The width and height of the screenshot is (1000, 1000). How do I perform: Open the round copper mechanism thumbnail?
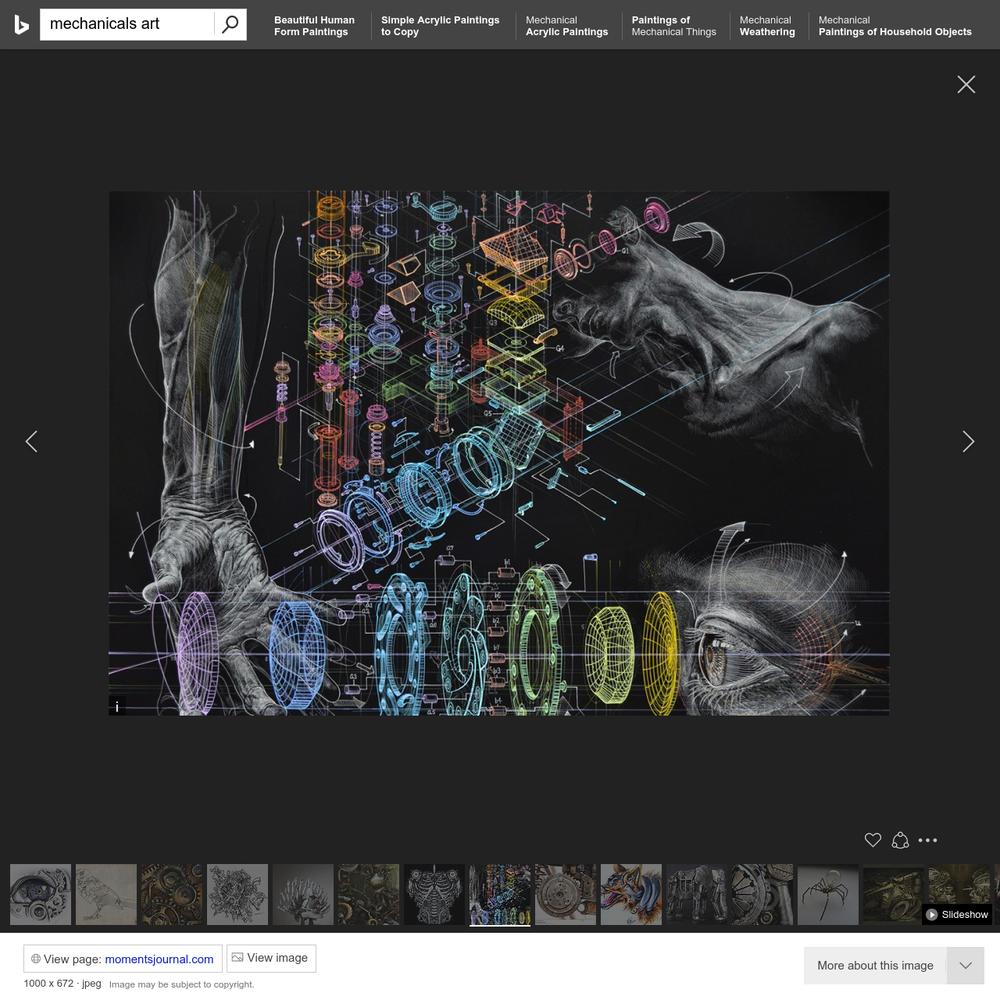coord(566,894)
